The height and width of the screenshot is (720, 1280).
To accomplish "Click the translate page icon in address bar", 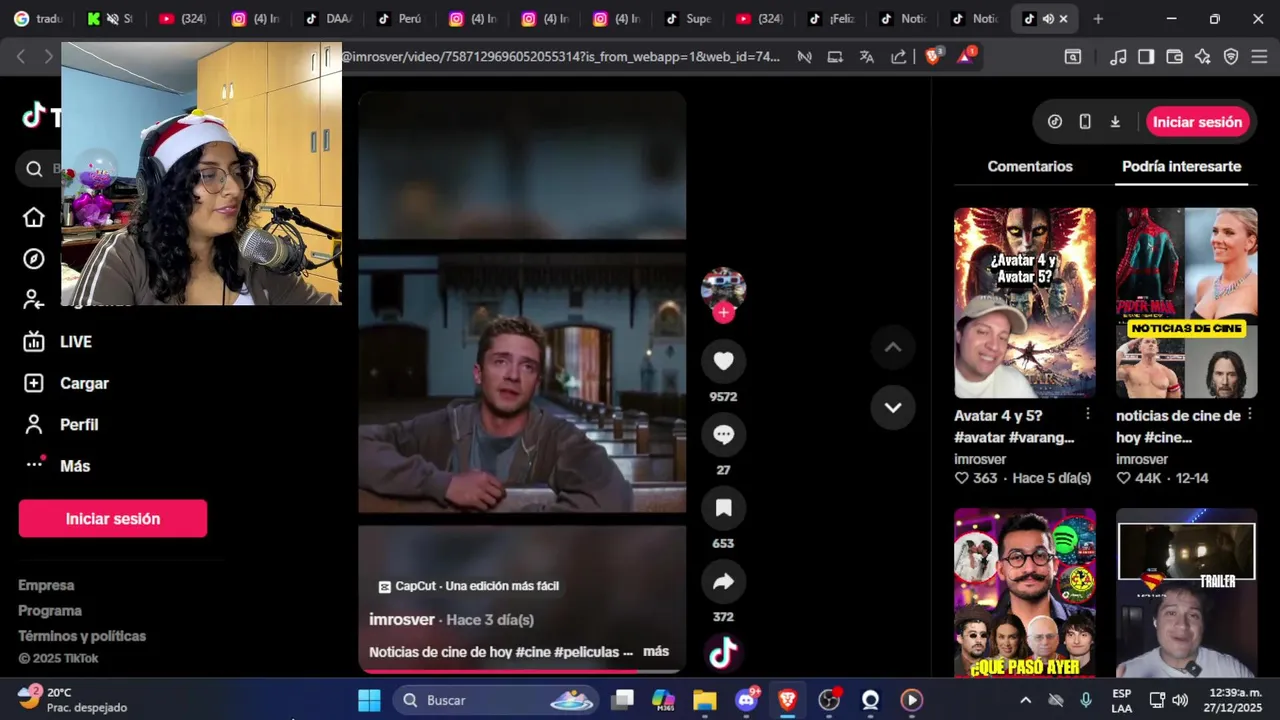I will [867, 57].
